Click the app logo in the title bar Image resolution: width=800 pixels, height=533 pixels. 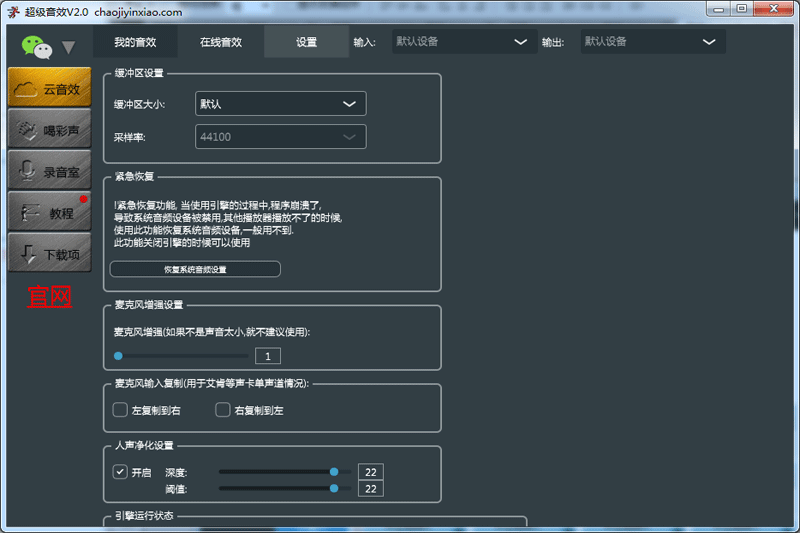[x=14, y=12]
